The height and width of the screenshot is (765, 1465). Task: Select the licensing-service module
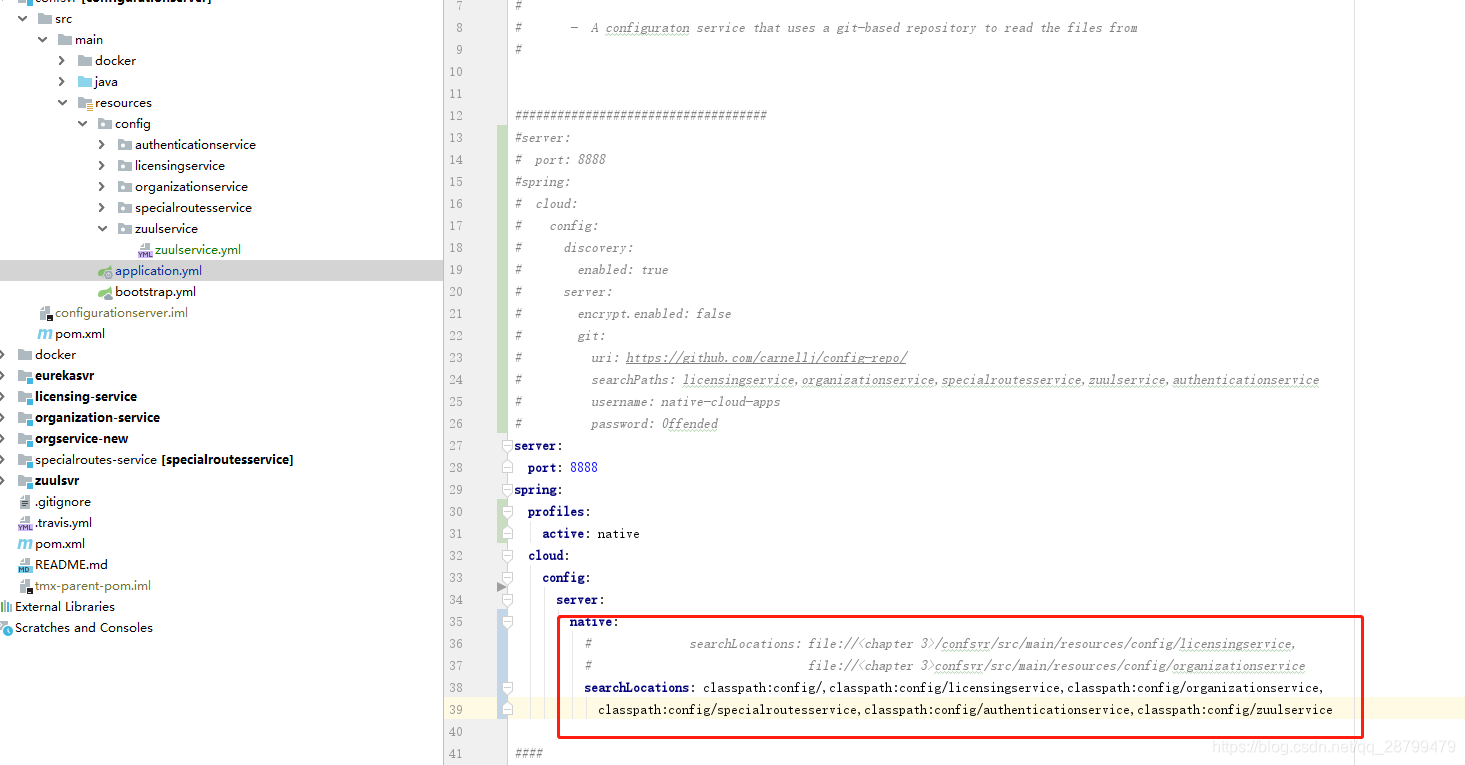pos(86,397)
